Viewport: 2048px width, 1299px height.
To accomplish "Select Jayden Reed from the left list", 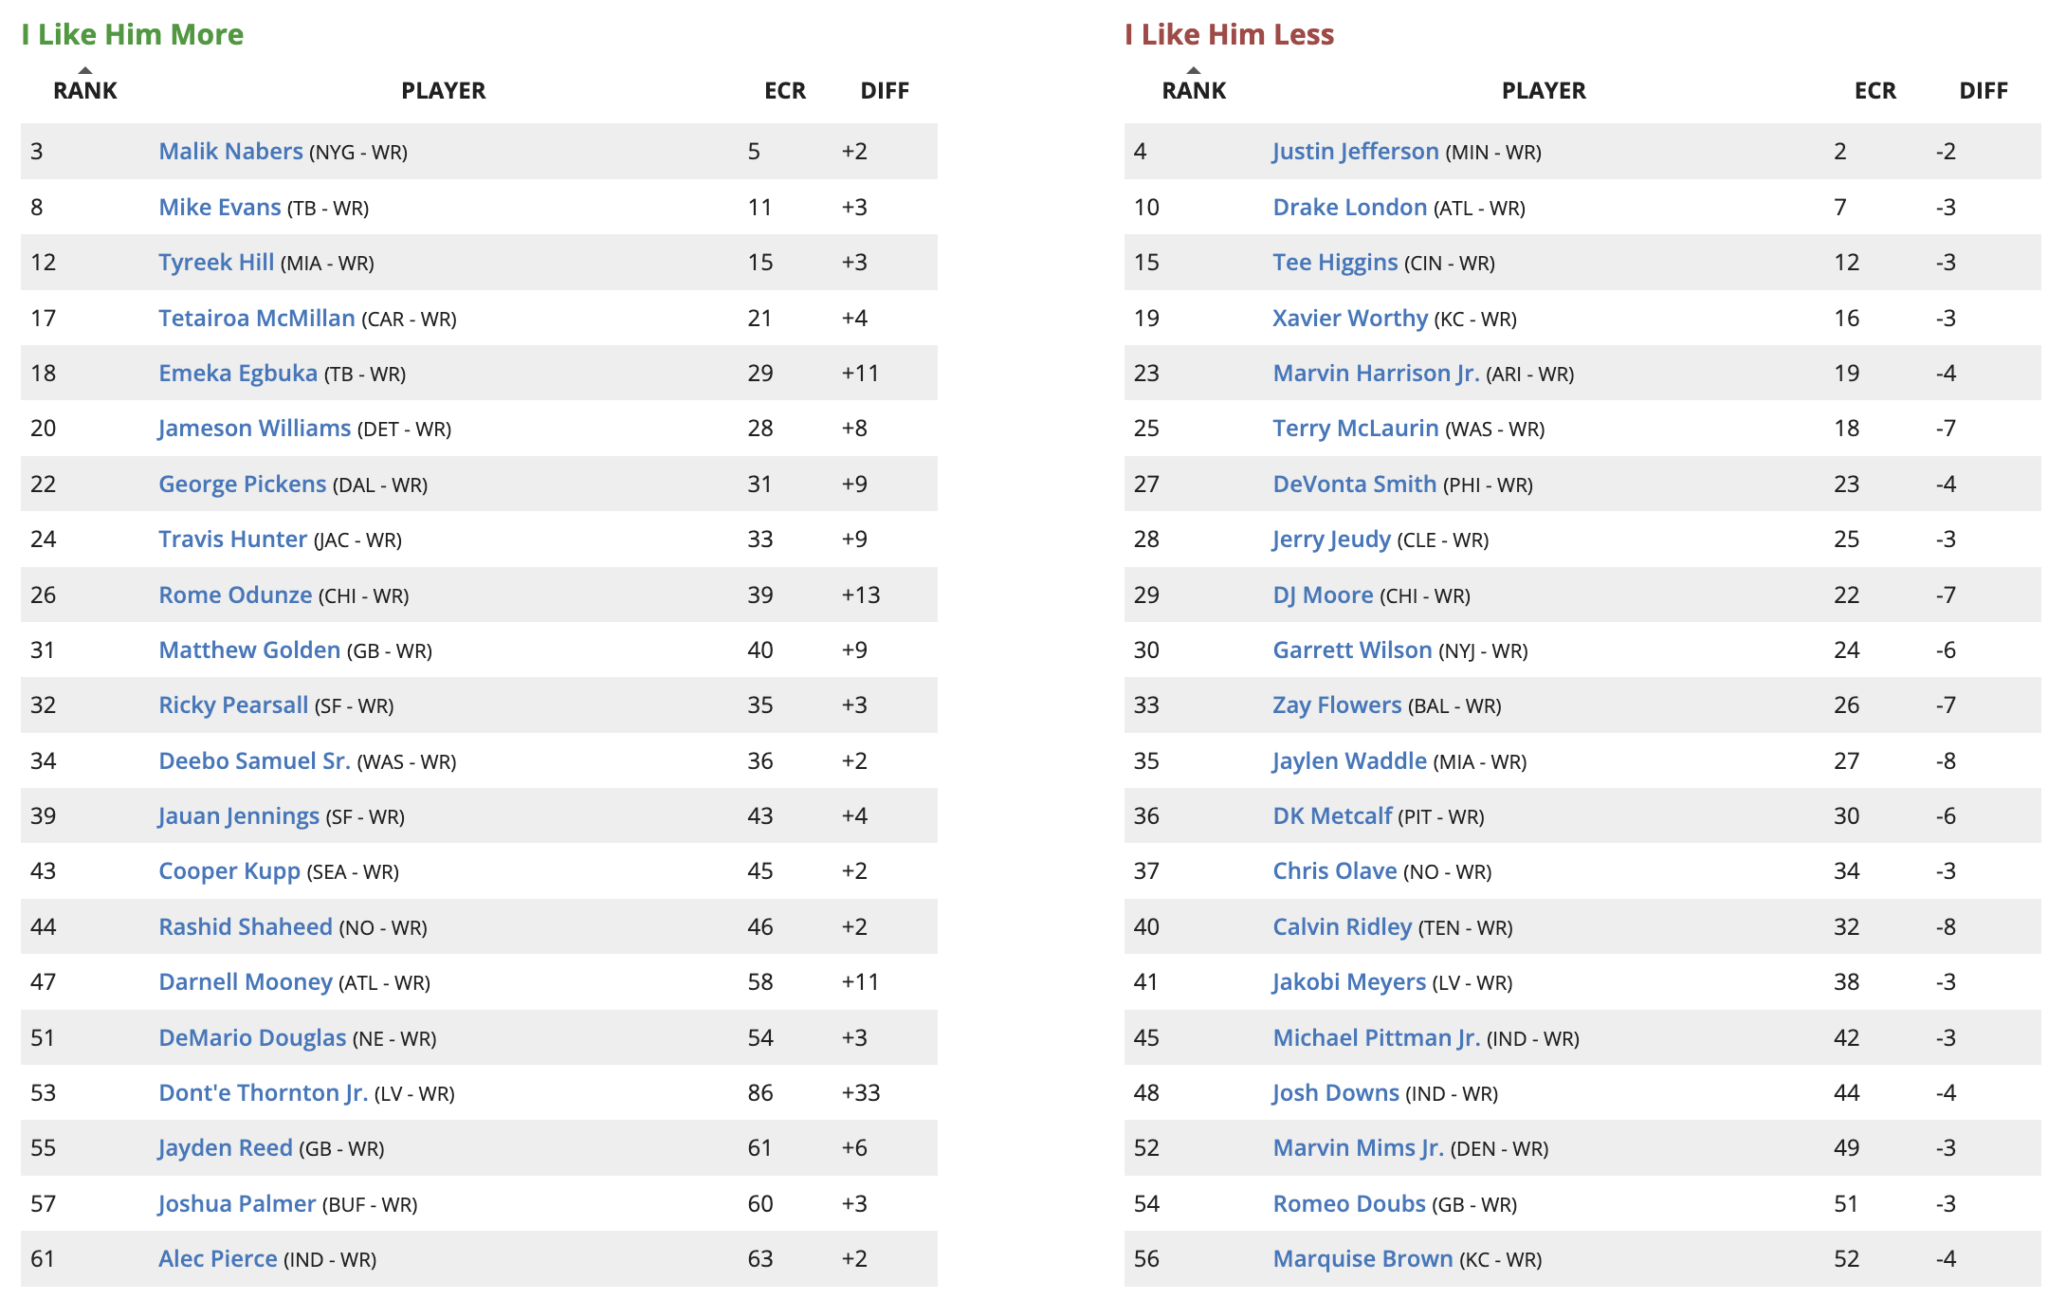I will (x=225, y=1147).
